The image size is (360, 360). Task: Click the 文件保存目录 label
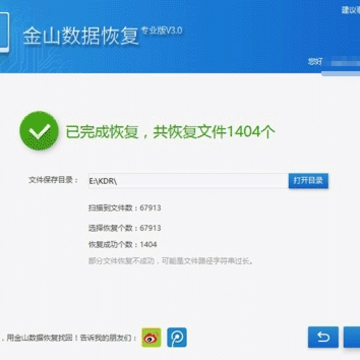coord(53,180)
